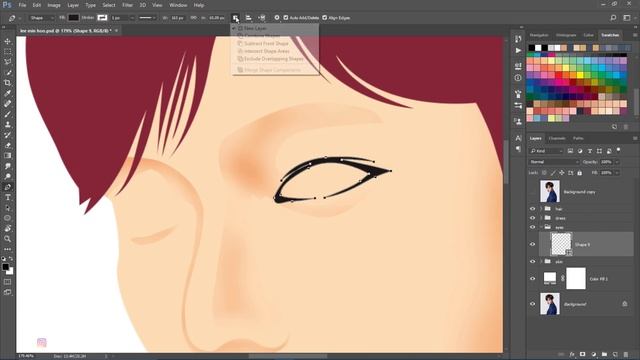Click the Add layer style fx icon
This screenshot has width=640, height=360.
pyautogui.click(x=572, y=354)
